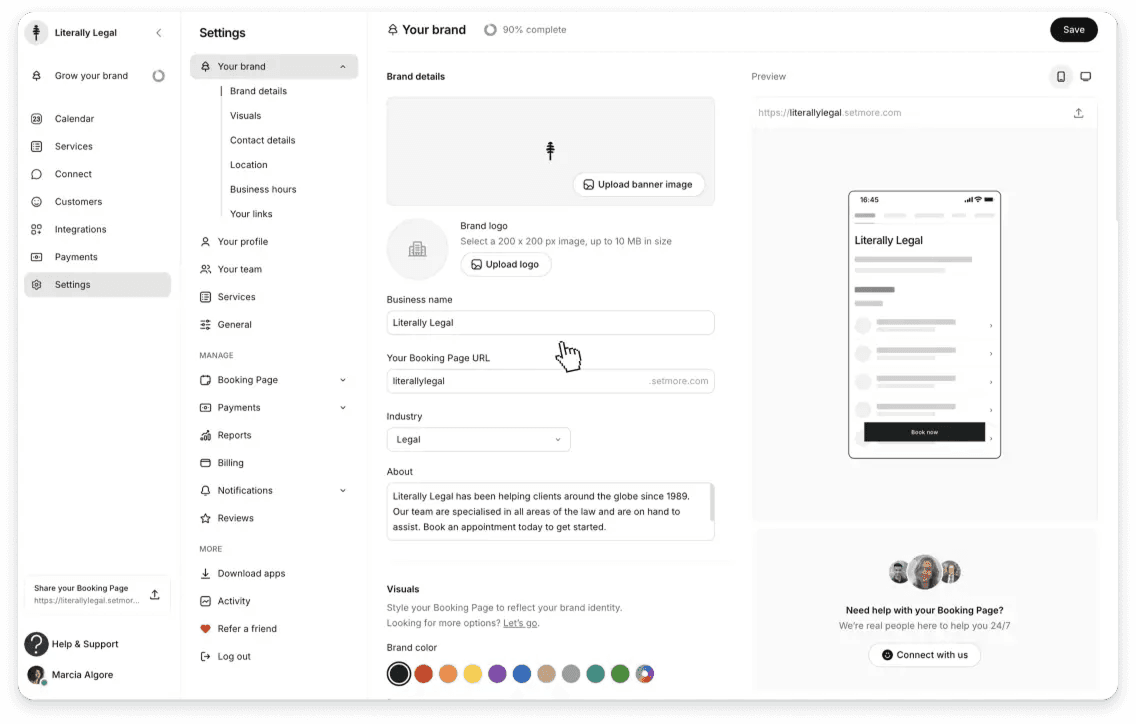1136x724 pixels.
Task: Follow the Let's go link
Action: (519, 623)
